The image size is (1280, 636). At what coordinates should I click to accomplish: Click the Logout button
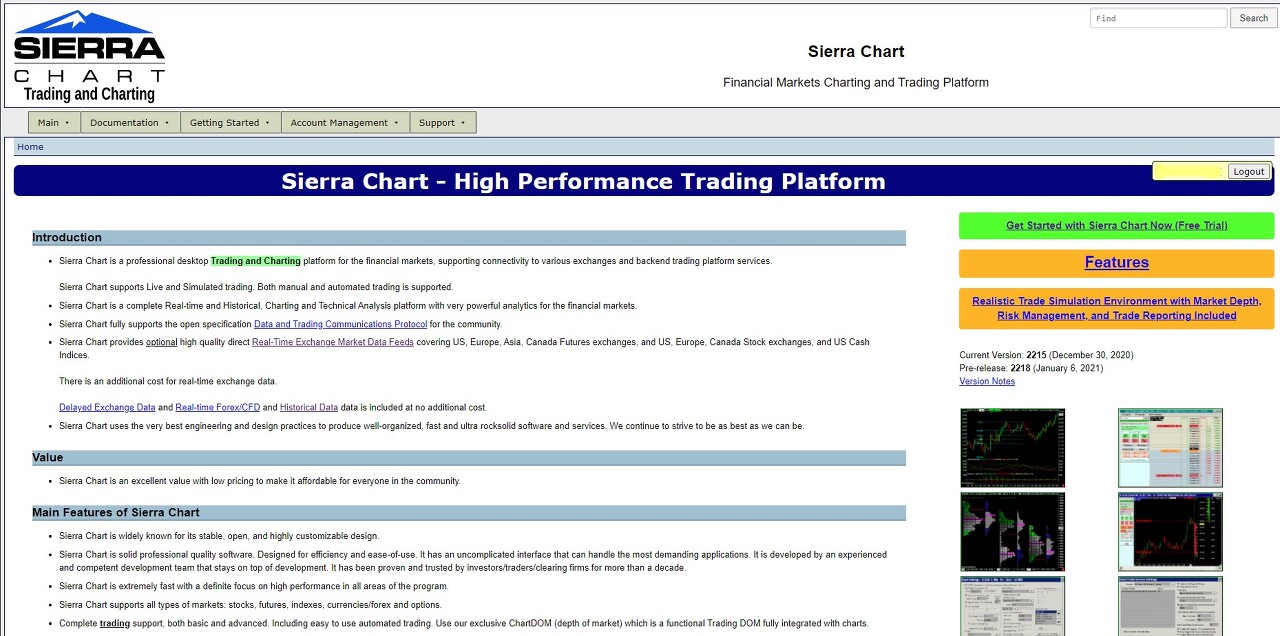[x=1248, y=171]
